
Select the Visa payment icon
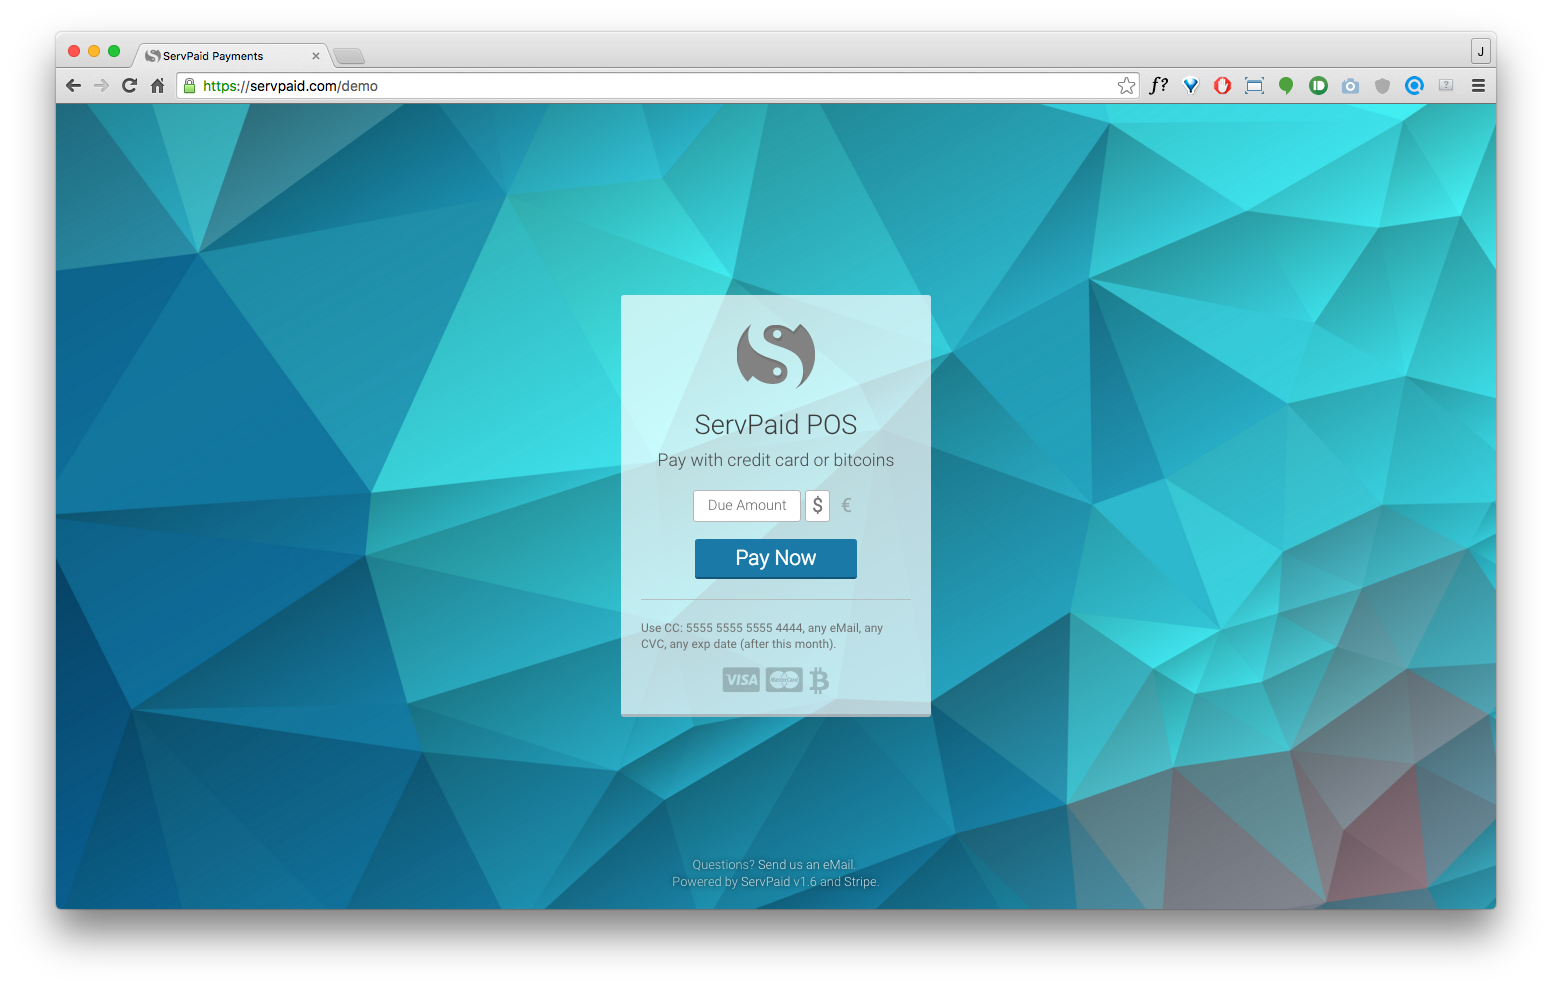pyautogui.click(x=741, y=679)
